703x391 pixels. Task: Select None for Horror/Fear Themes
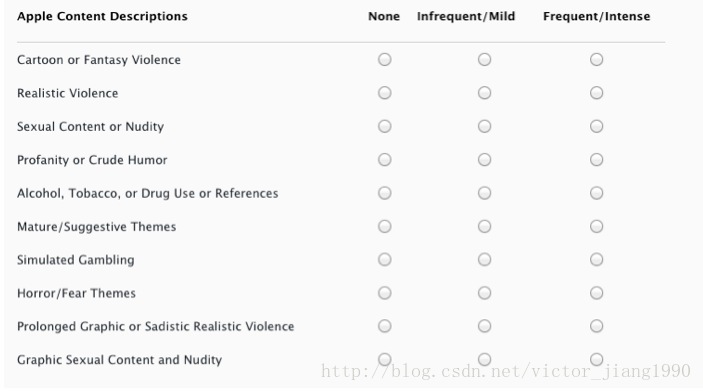click(x=385, y=293)
